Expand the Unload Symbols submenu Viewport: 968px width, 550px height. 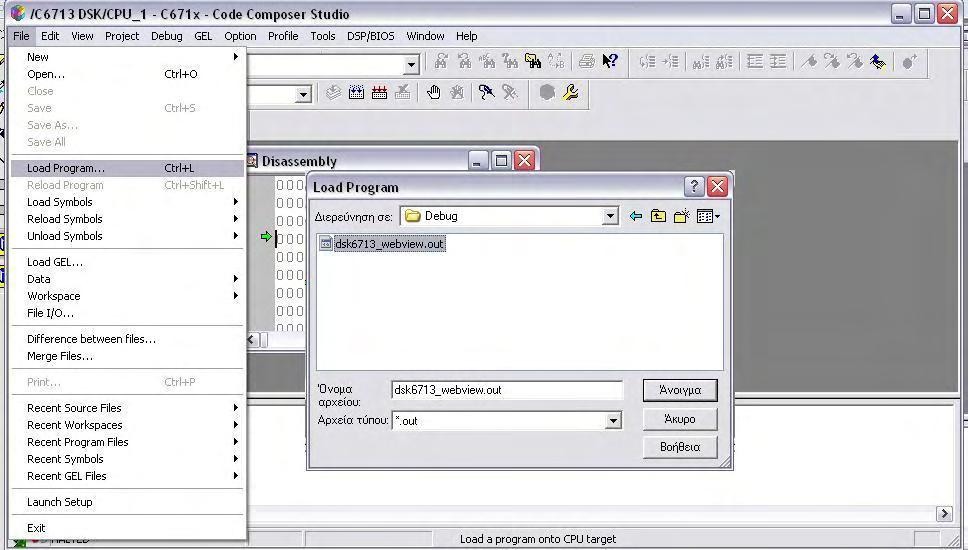(127, 236)
